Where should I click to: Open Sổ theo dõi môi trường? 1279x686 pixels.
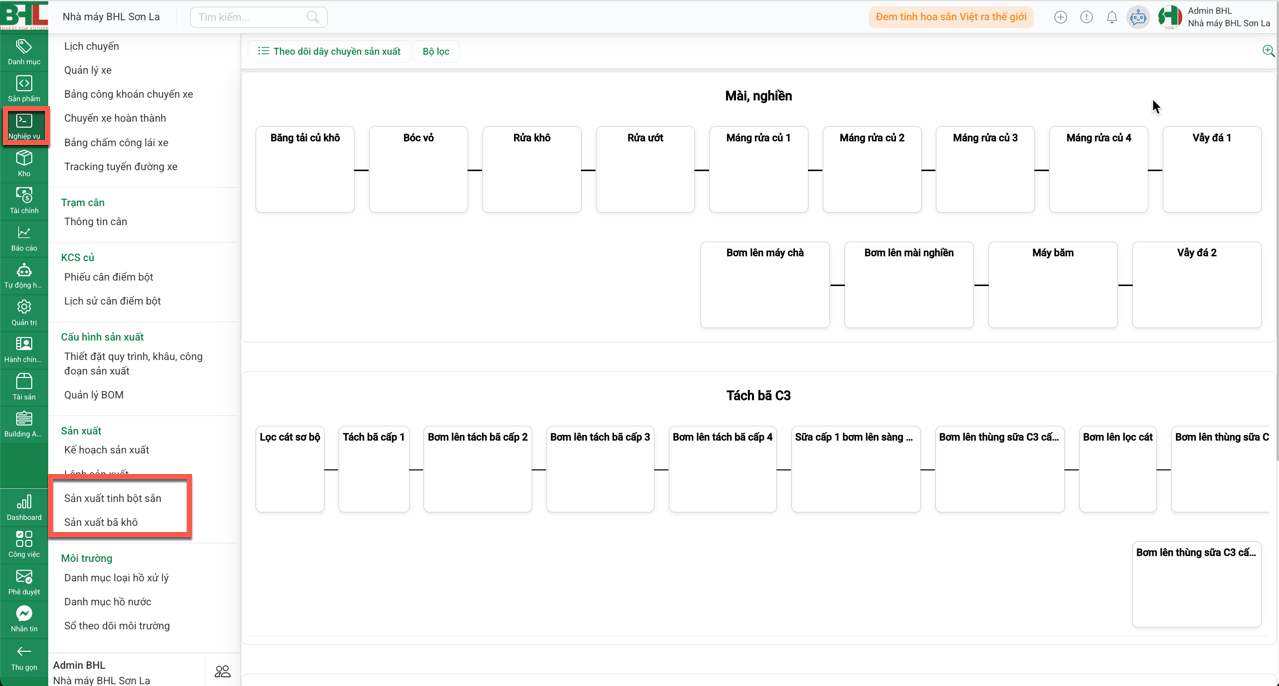point(117,625)
